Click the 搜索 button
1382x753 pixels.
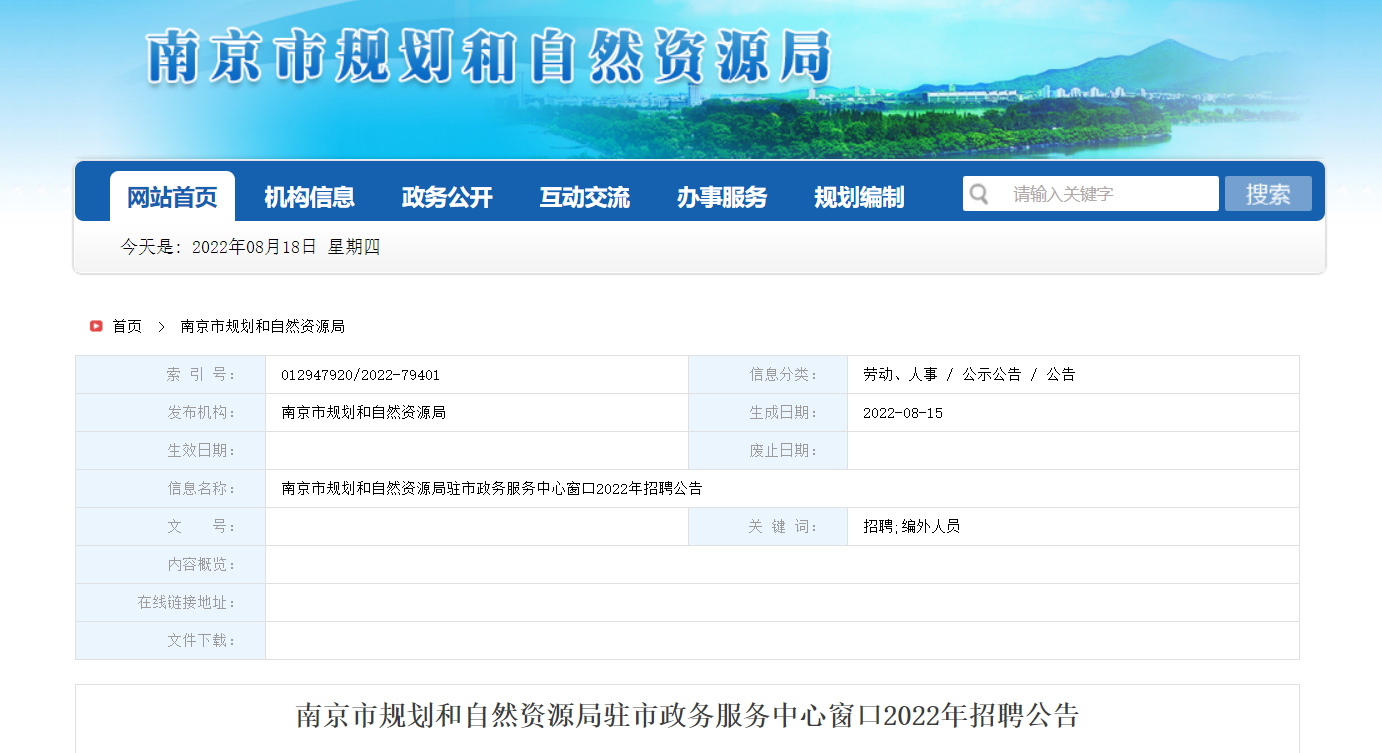[1268, 194]
